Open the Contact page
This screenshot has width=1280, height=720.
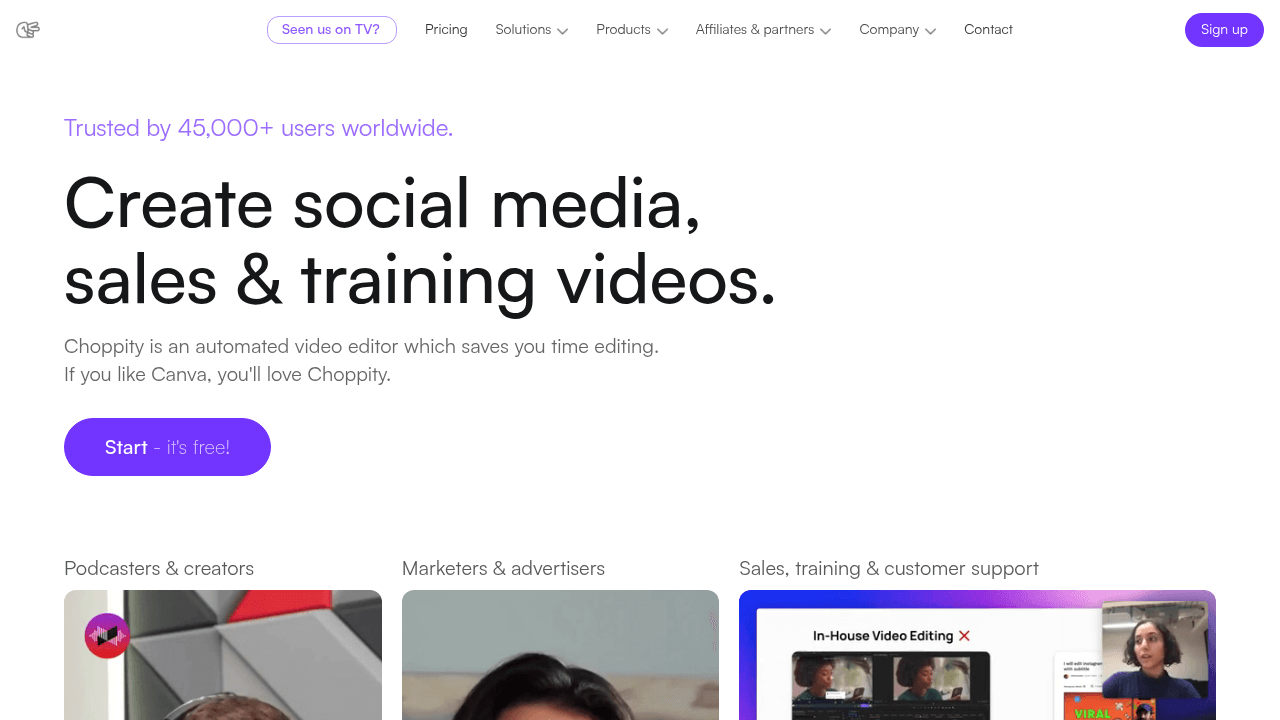(988, 30)
